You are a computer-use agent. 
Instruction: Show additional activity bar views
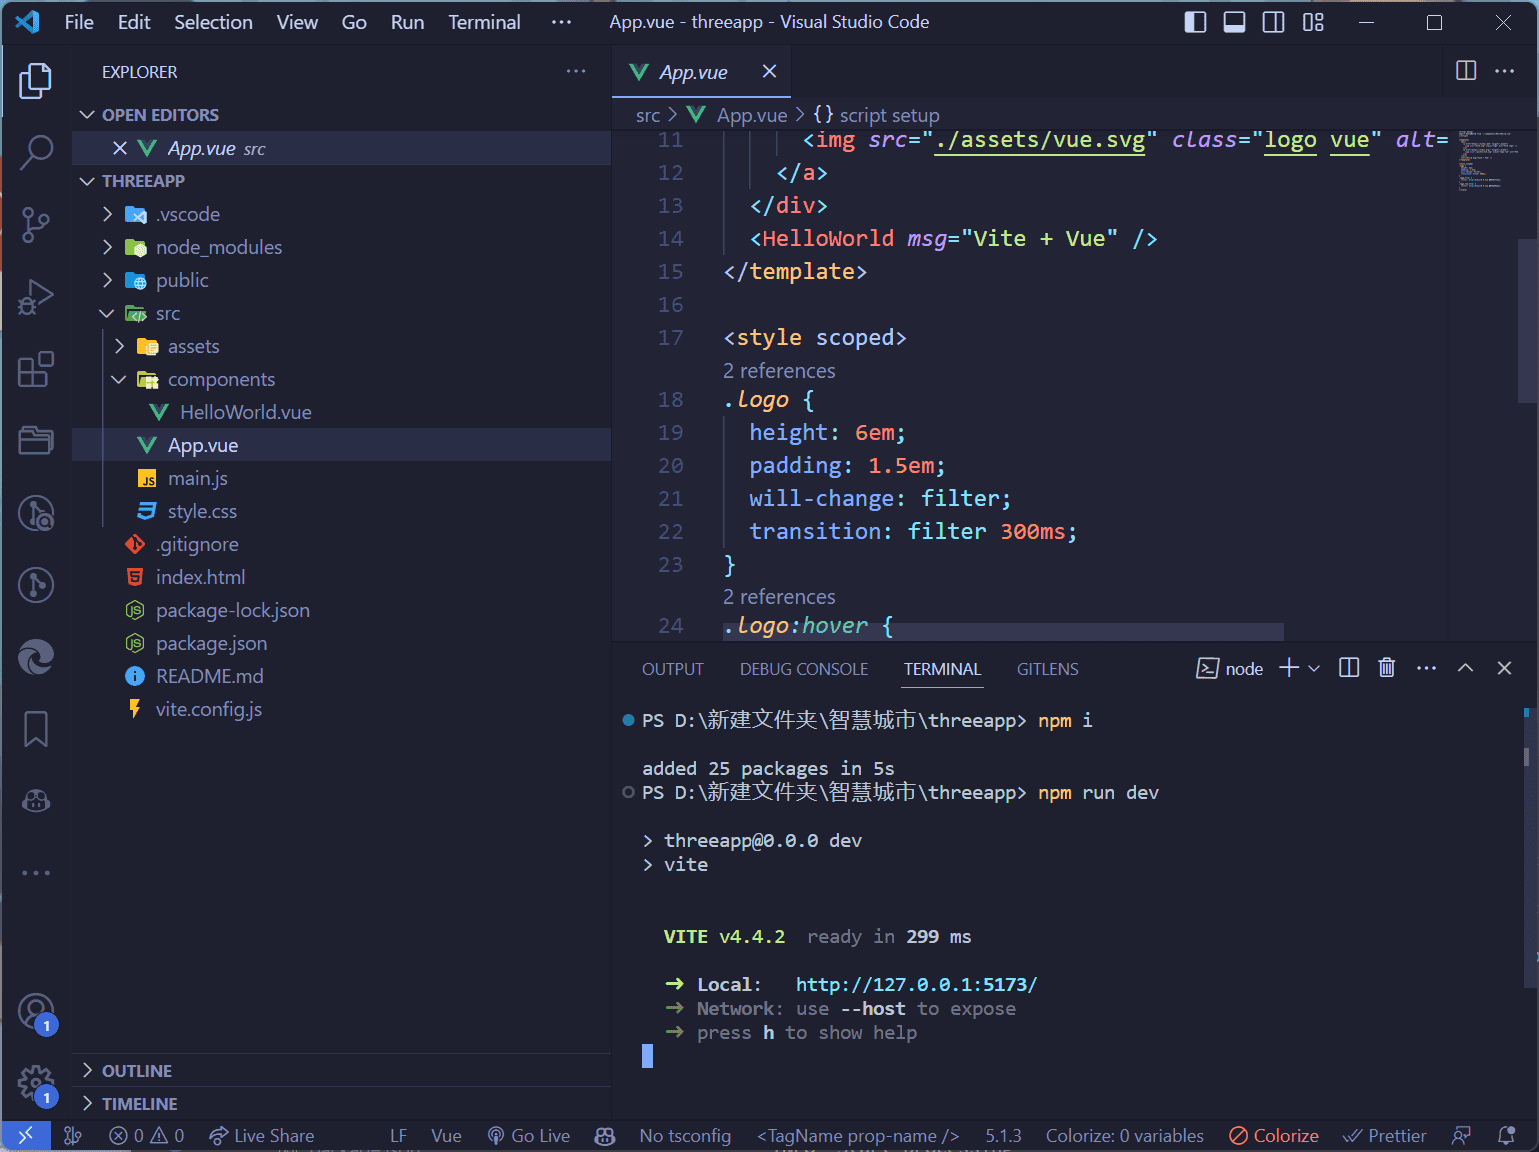[x=36, y=873]
